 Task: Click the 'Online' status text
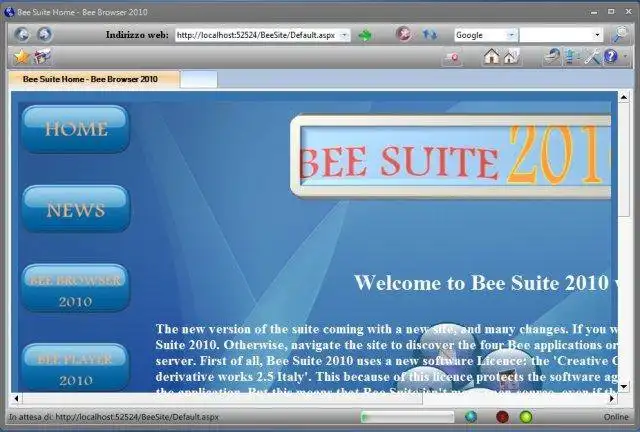click(x=616, y=417)
